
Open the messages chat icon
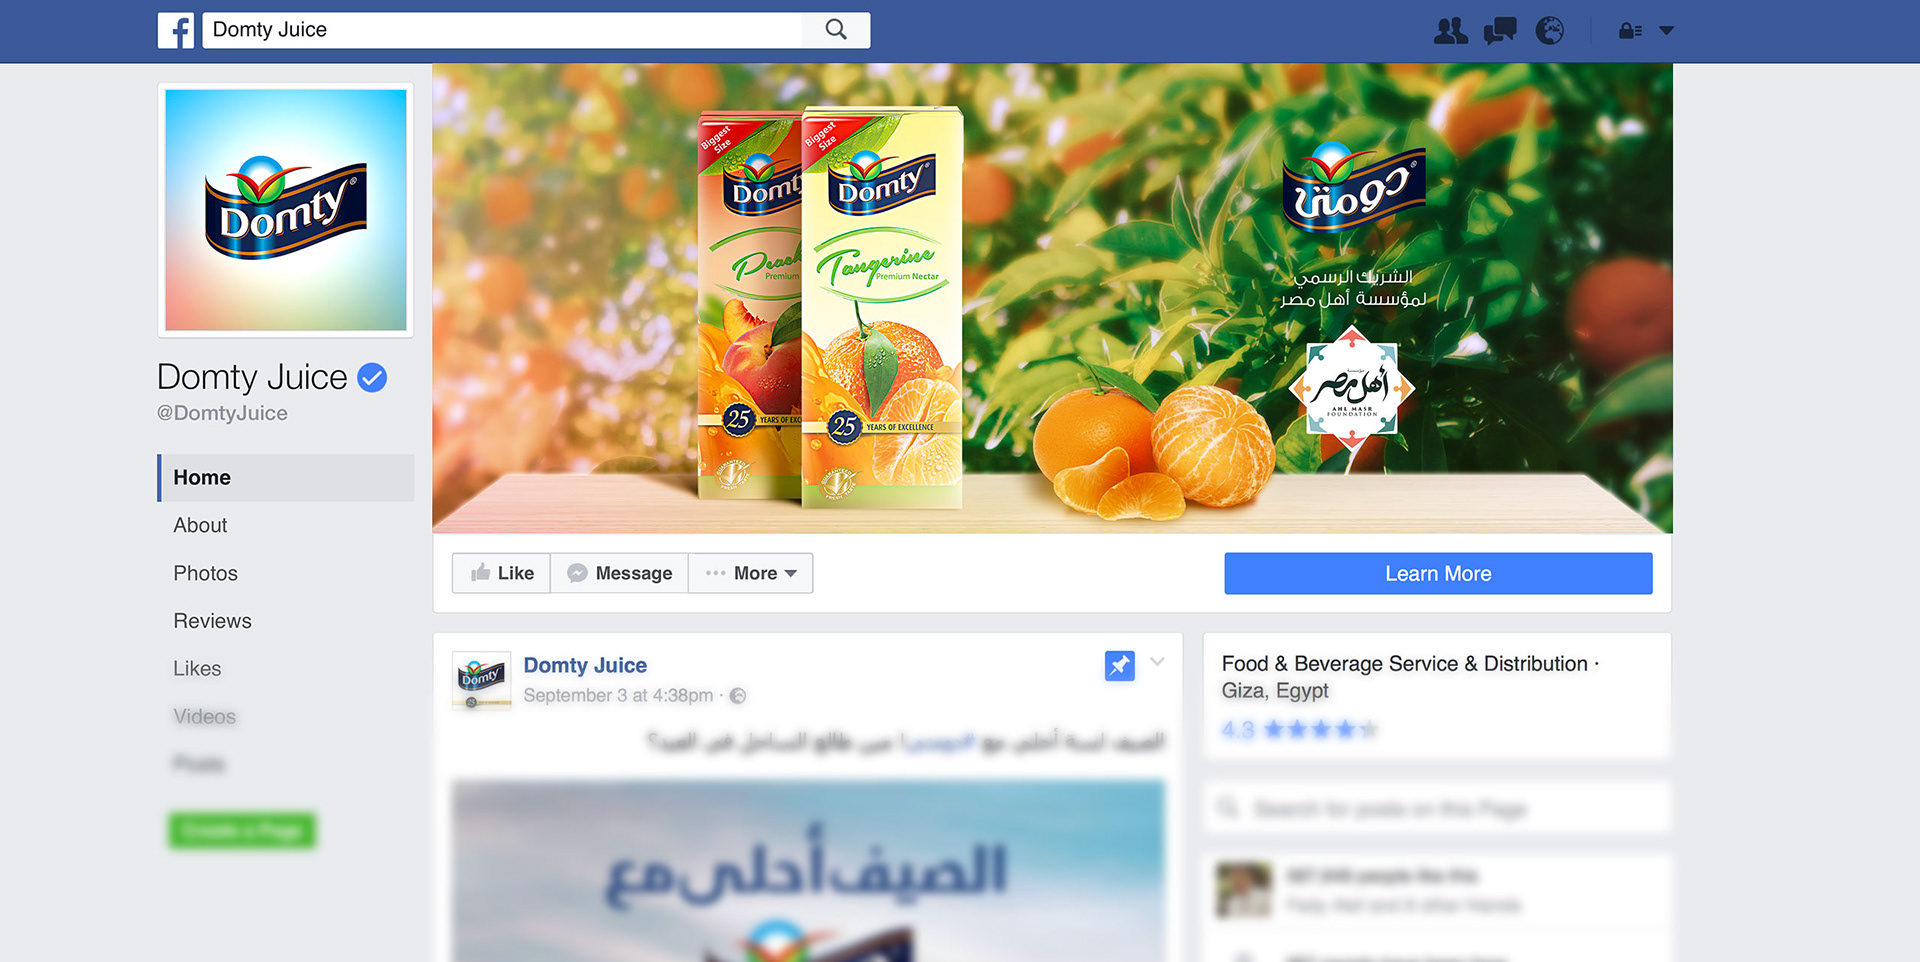tap(1500, 31)
